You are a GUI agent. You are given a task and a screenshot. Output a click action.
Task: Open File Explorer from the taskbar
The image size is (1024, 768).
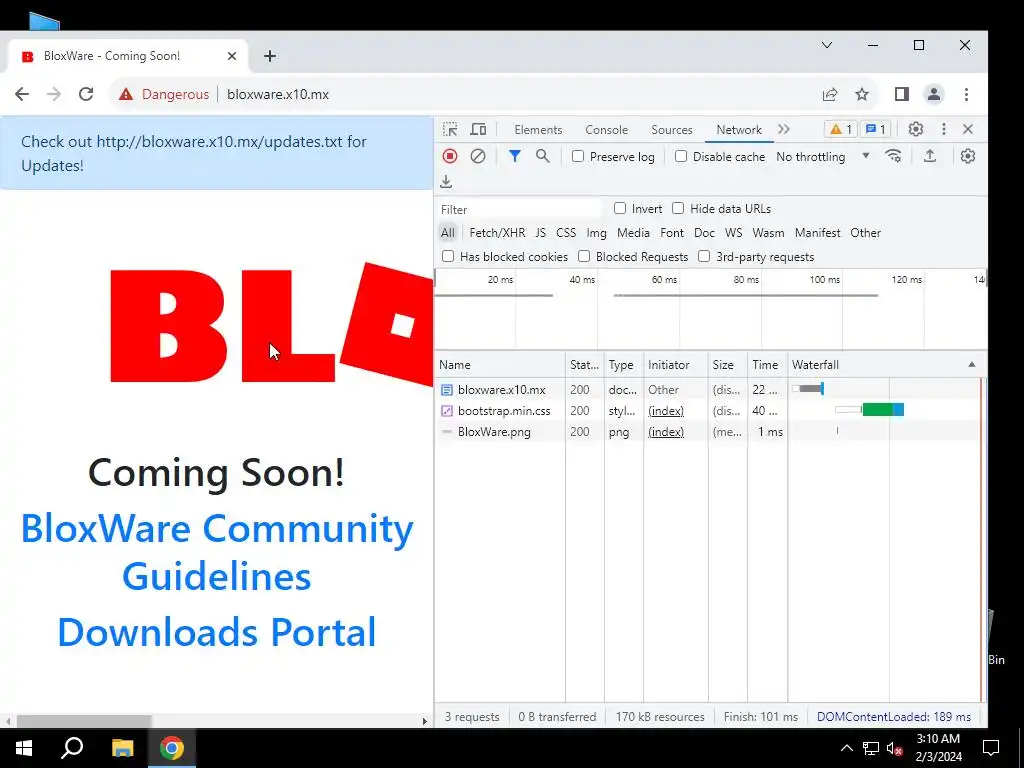pos(122,748)
